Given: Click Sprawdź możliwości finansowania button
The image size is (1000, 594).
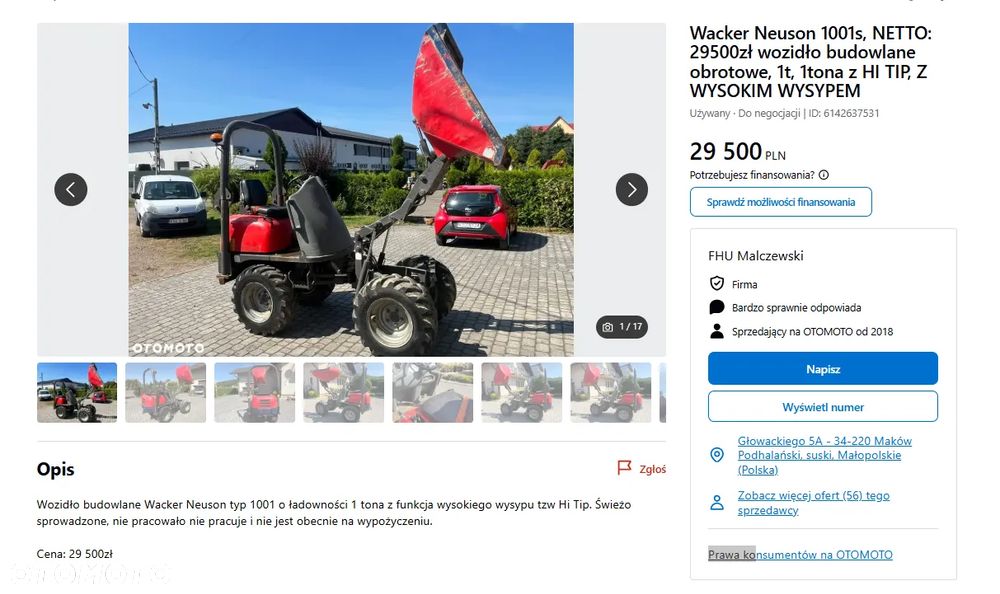Looking at the screenshot, I should [781, 202].
